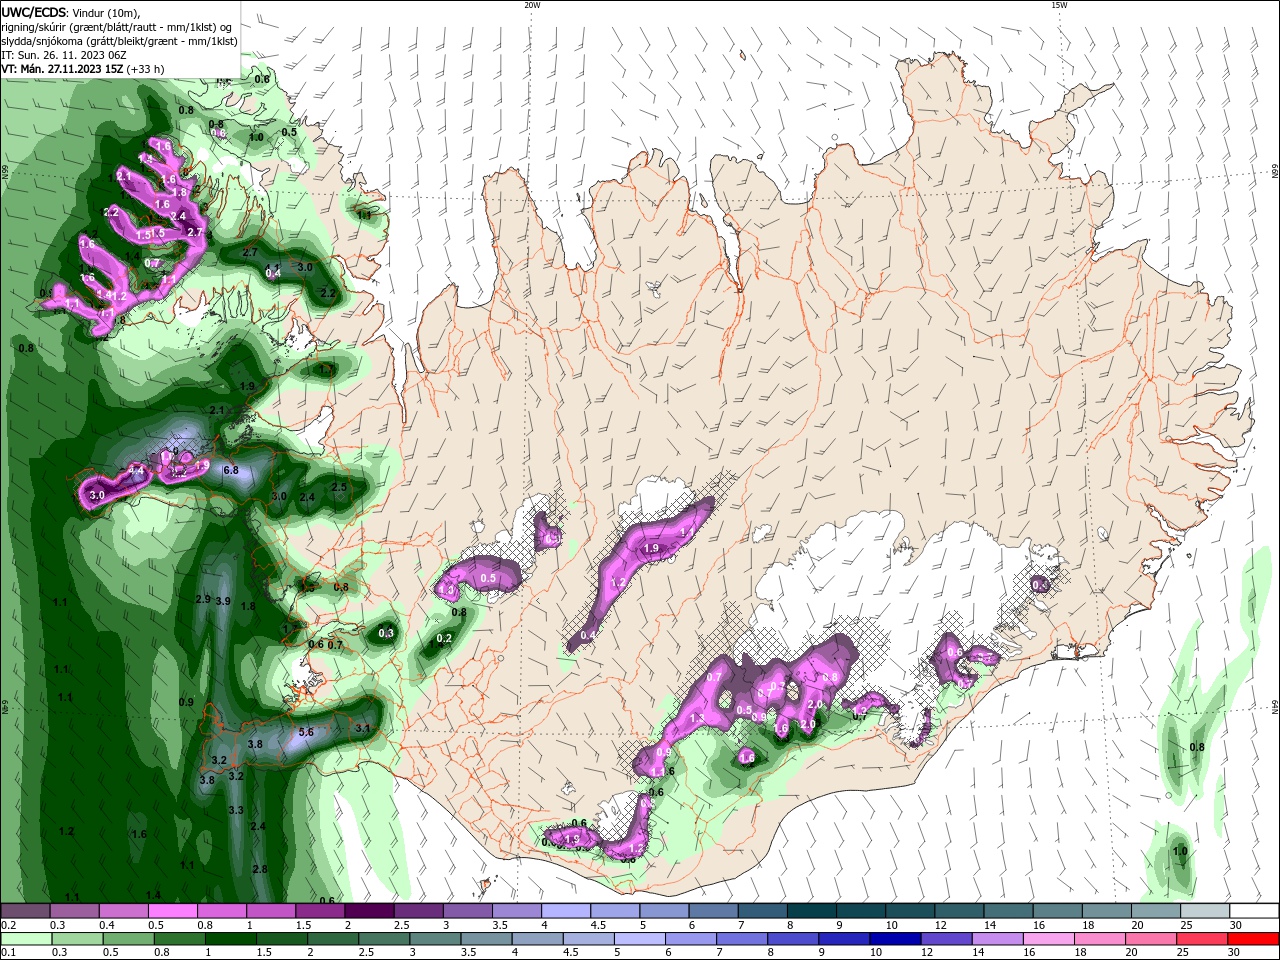Click the dark purple top-row swatch labeled 2
Image resolution: width=1280 pixels, height=960 pixels.
[369, 911]
